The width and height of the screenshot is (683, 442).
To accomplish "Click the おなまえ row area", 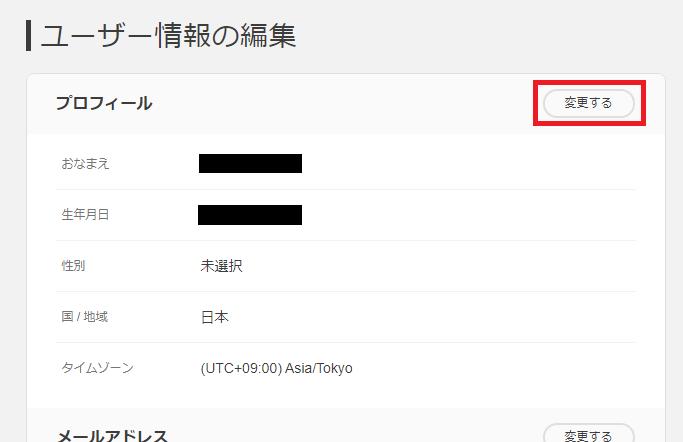I will click(346, 164).
